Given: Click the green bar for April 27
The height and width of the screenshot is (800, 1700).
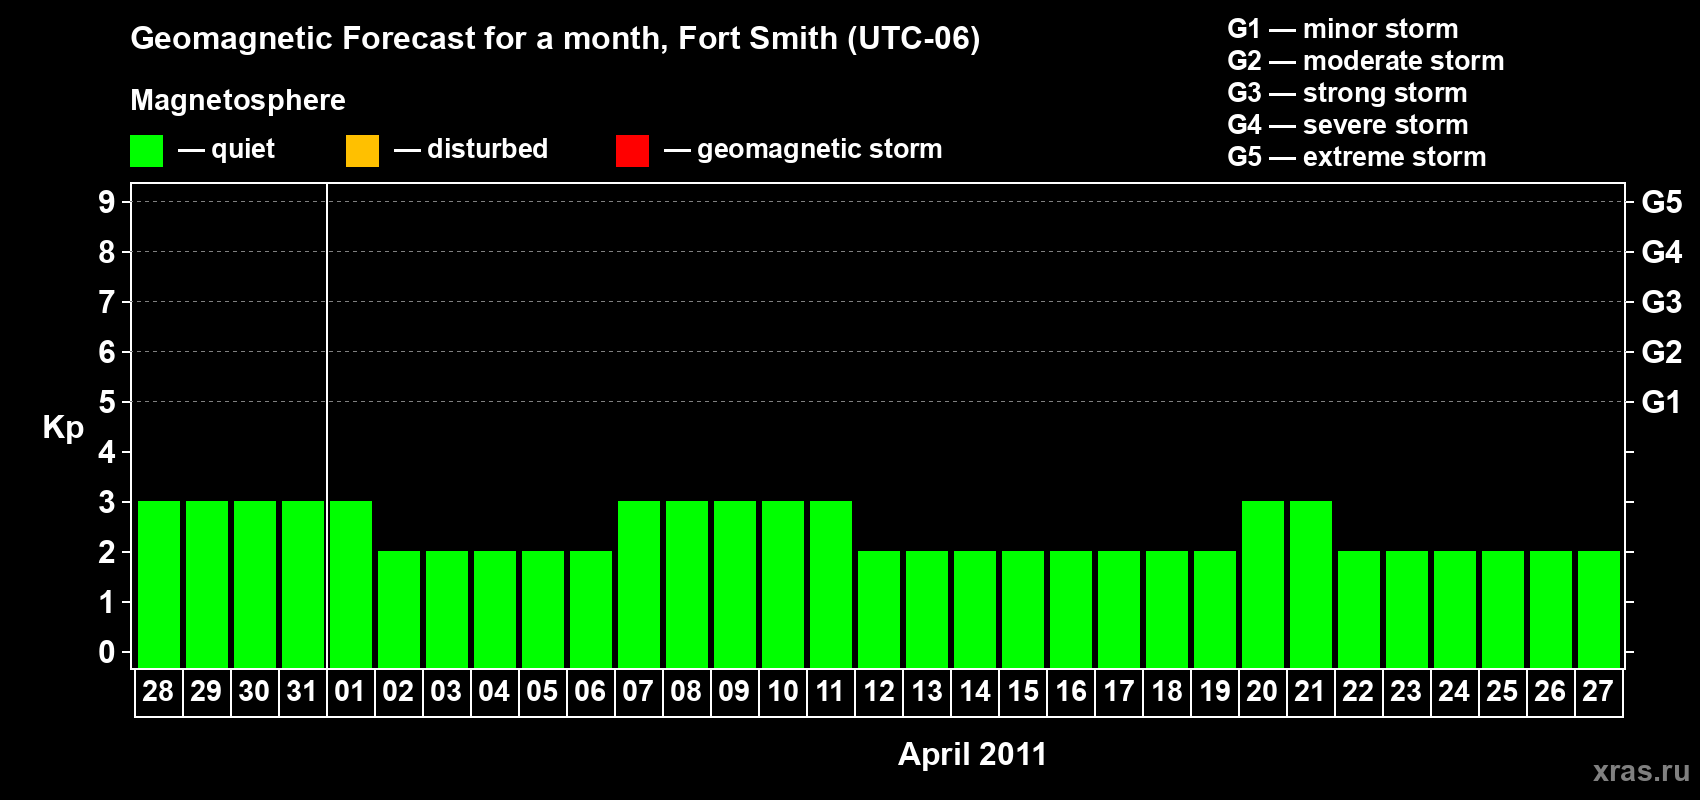Looking at the screenshot, I should click(x=1599, y=609).
